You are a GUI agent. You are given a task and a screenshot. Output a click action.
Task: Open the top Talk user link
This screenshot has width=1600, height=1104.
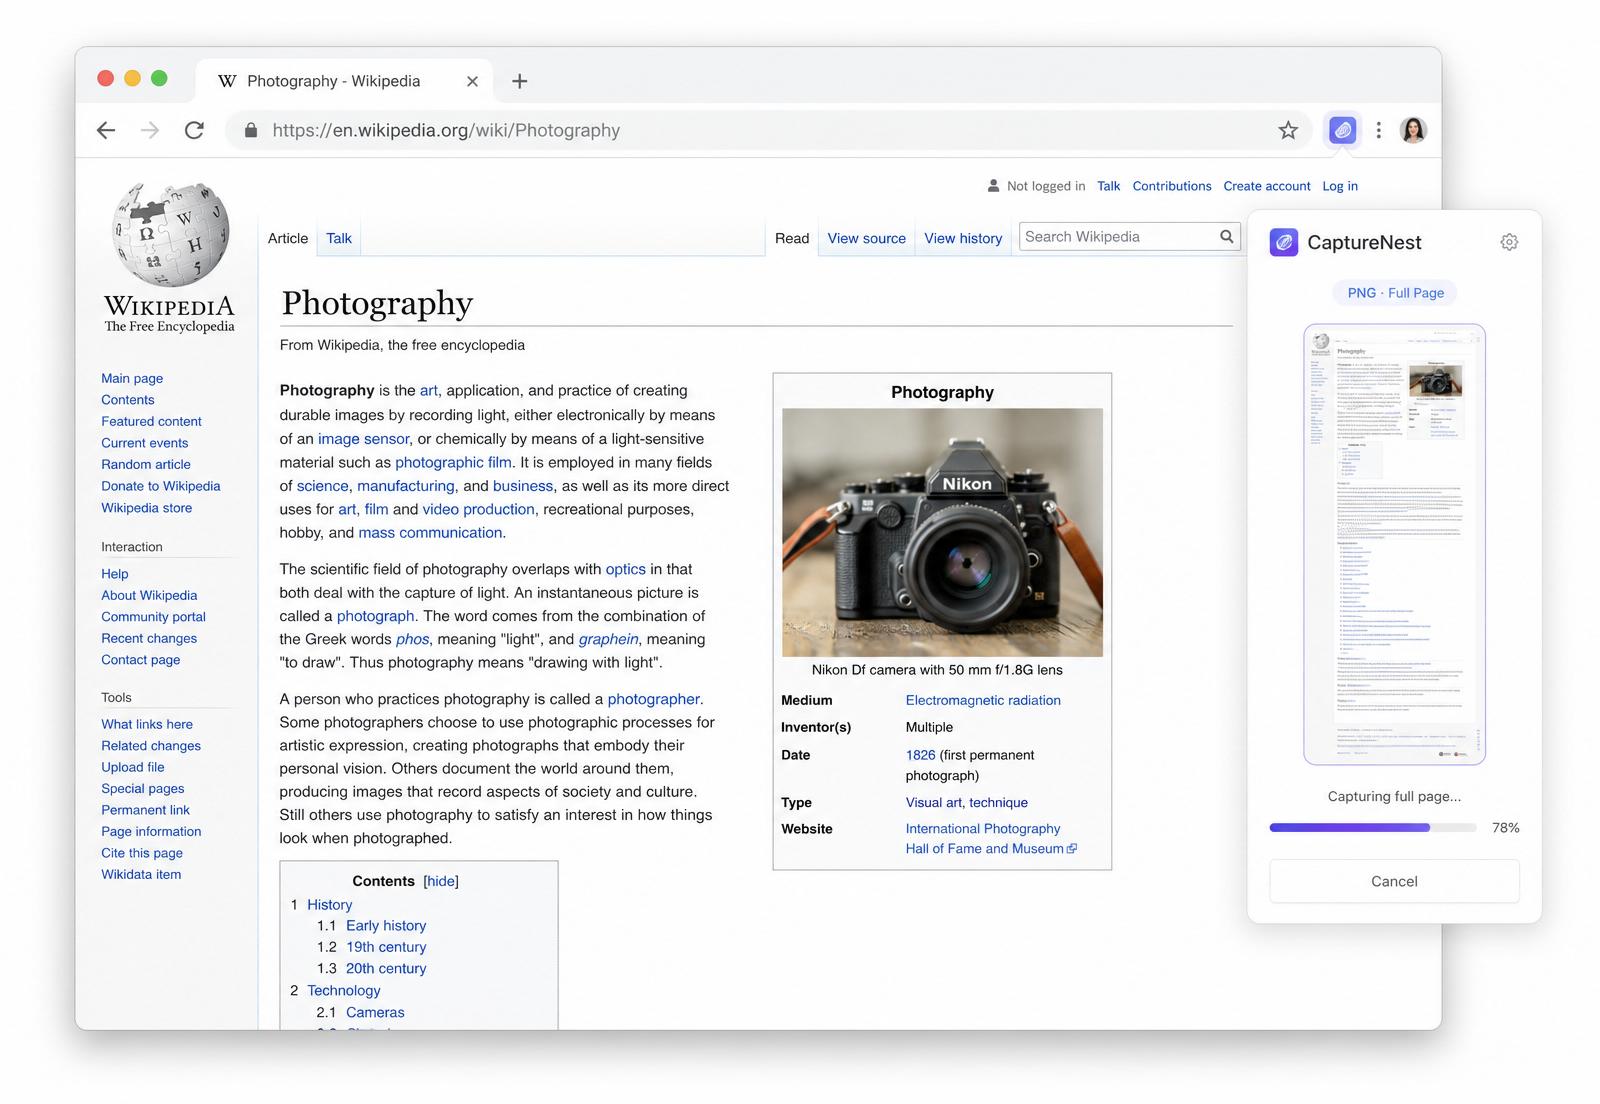point(1108,186)
